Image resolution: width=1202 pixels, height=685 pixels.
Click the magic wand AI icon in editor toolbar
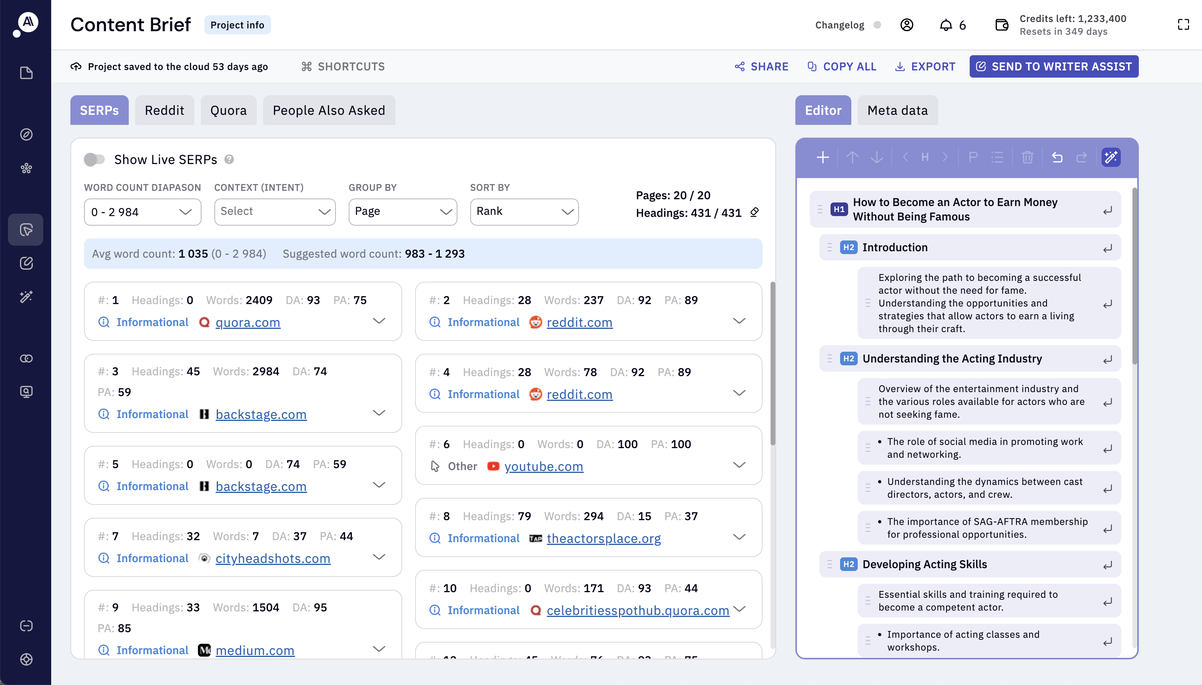[1110, 157]
